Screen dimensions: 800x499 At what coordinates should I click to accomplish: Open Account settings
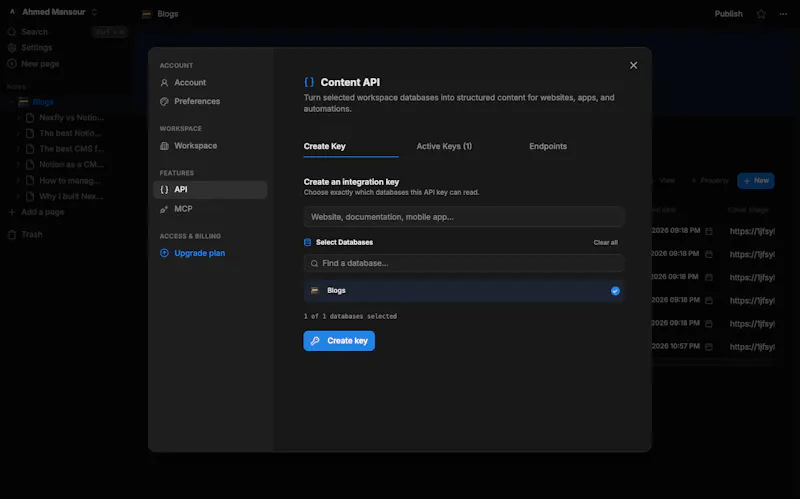(210, 83)
